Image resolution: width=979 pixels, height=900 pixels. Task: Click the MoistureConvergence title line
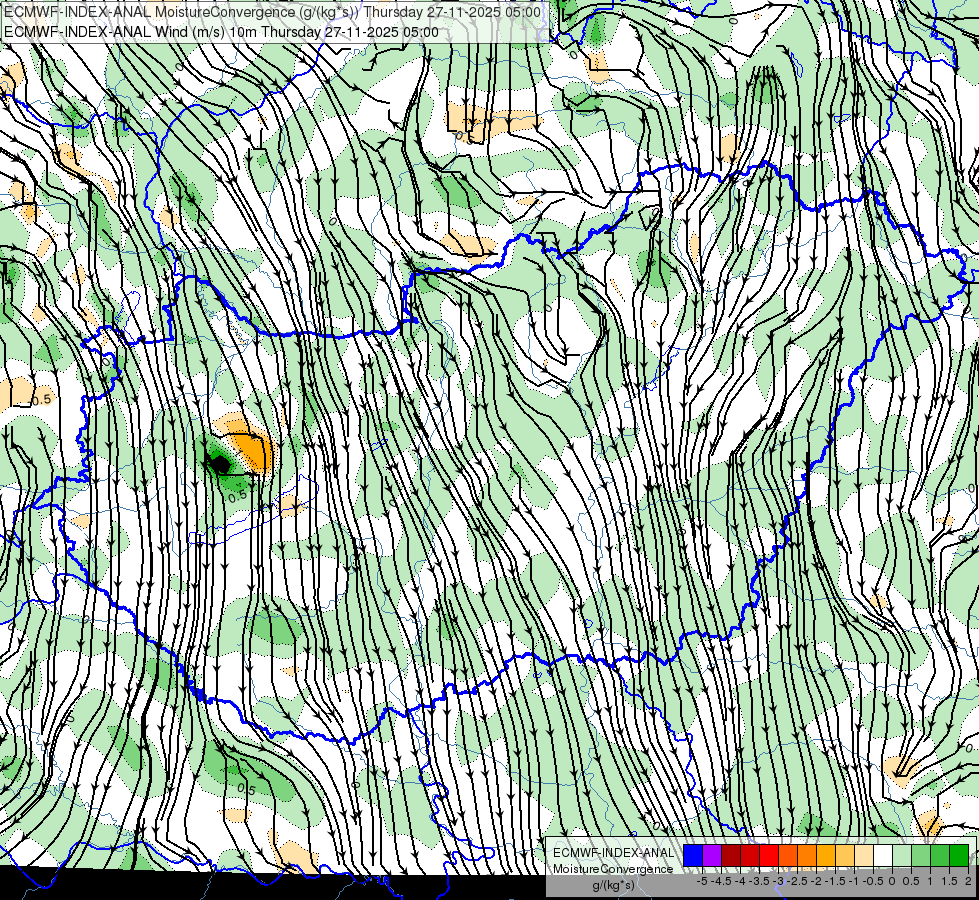tap(273, 12)
